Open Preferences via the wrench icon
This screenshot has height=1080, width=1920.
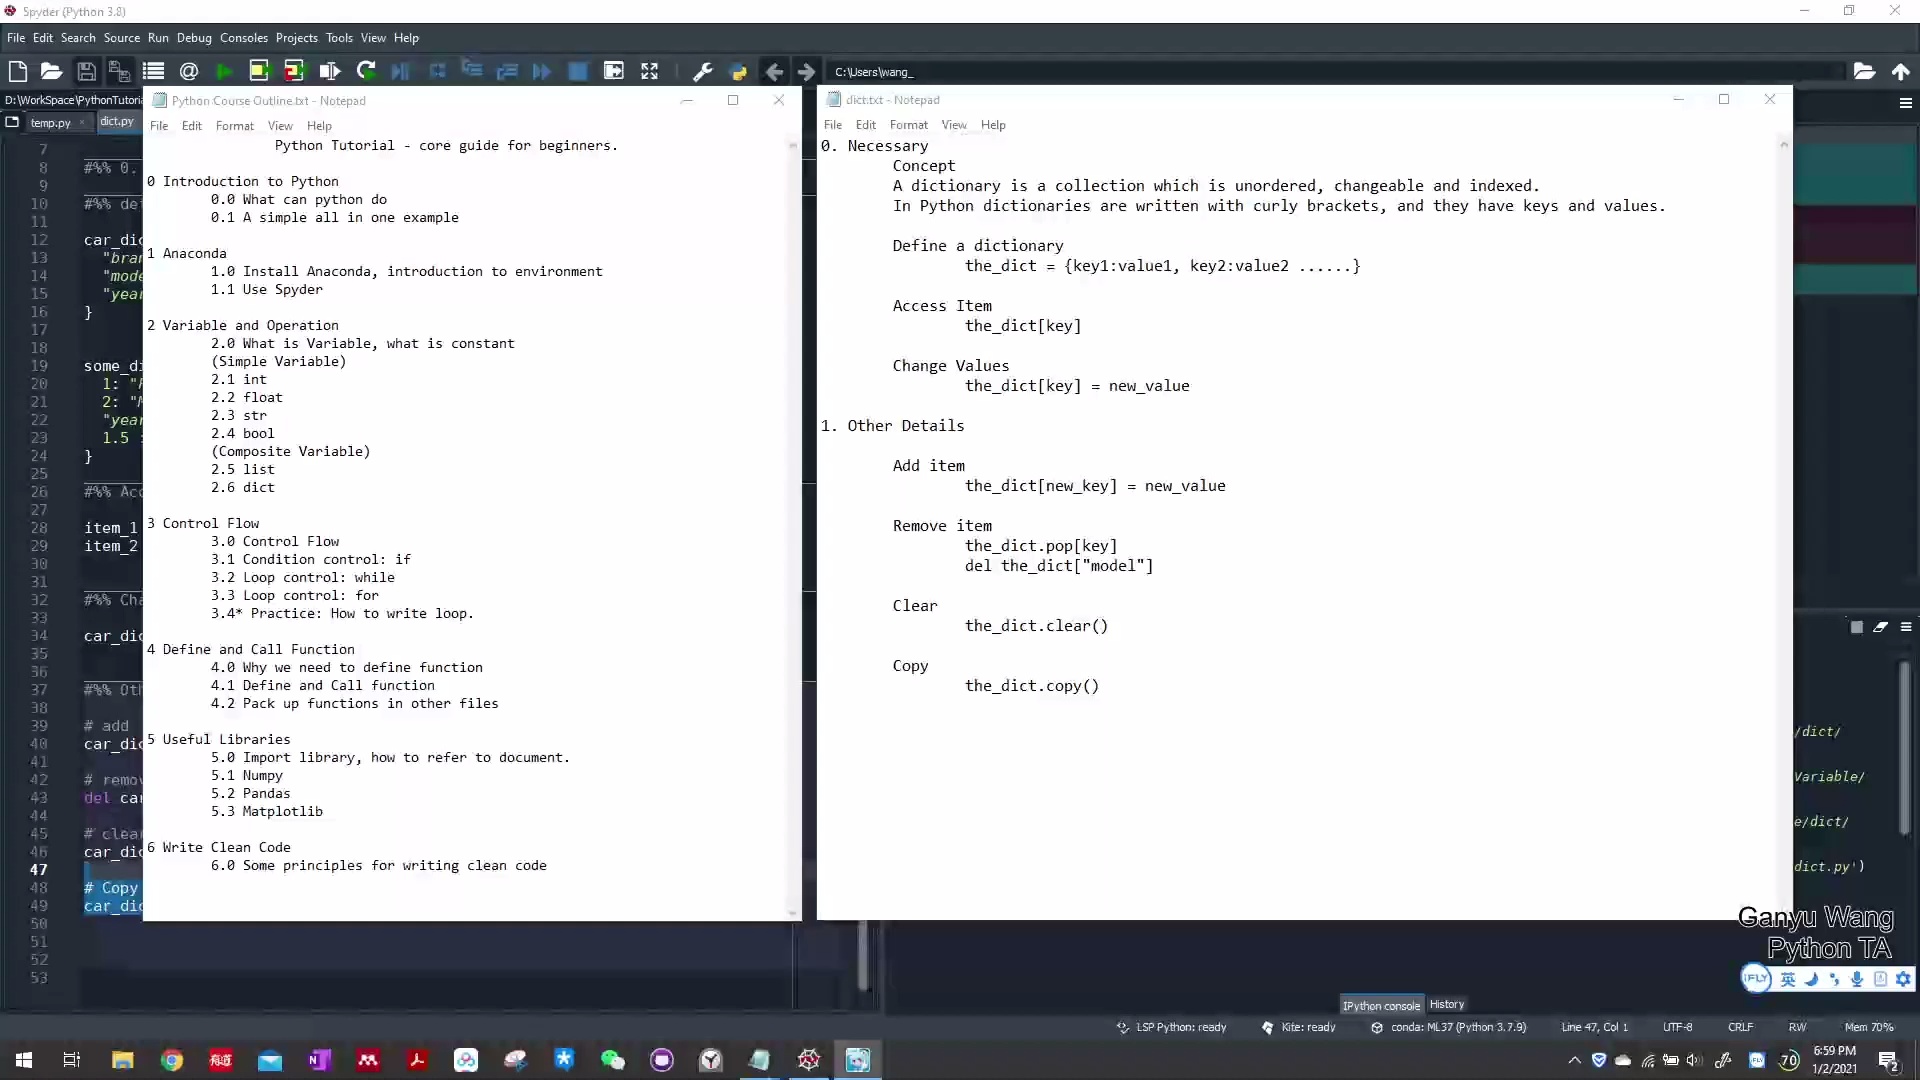pos(703,71)
